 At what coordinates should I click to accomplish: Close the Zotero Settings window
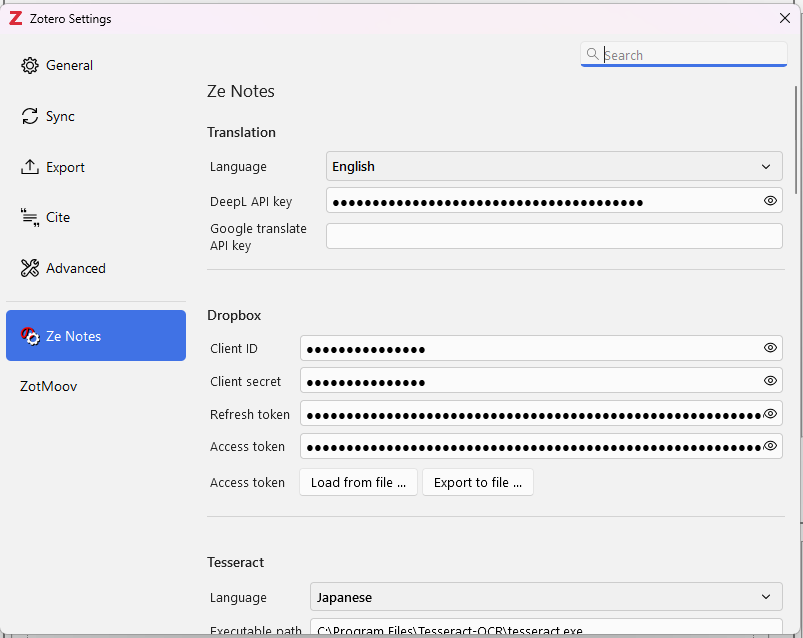click(x=785, y=18)
